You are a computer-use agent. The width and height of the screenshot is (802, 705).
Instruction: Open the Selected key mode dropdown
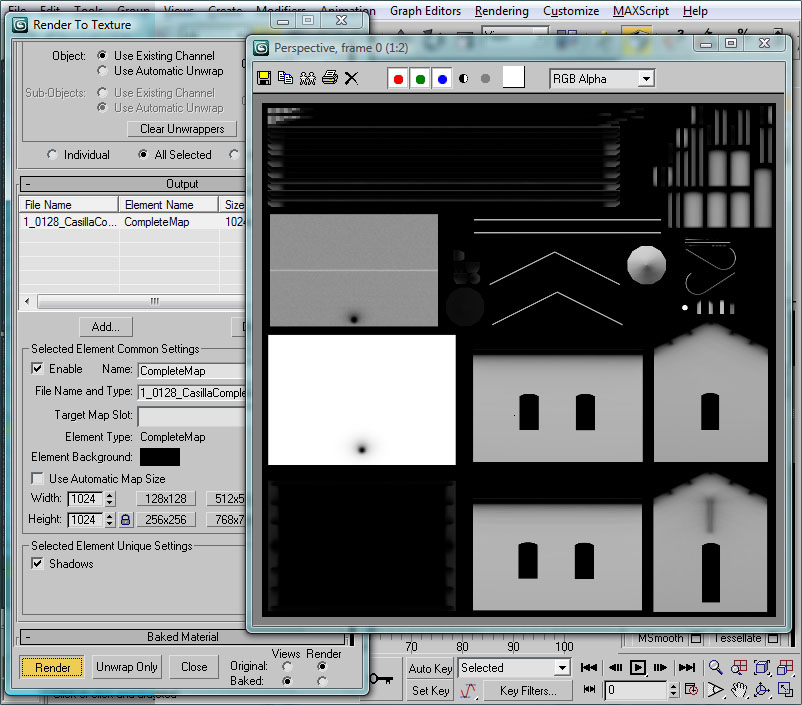560,668
